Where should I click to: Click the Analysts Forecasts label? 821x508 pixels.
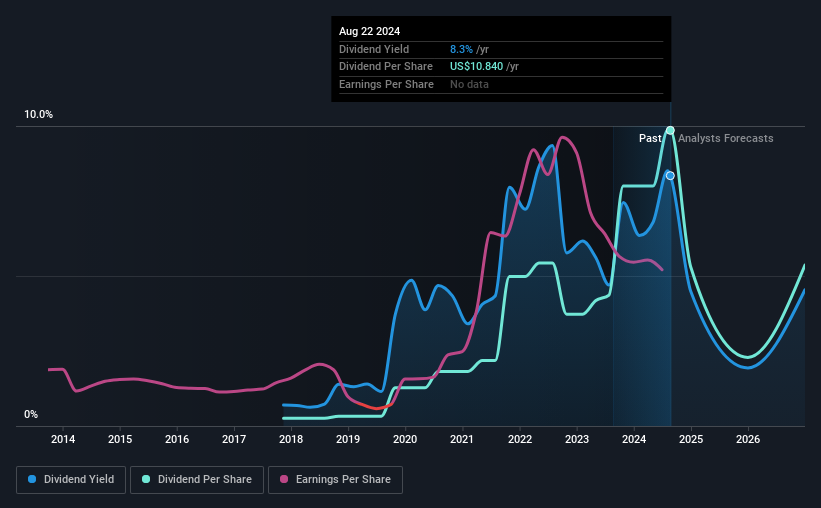coord(726,138)
